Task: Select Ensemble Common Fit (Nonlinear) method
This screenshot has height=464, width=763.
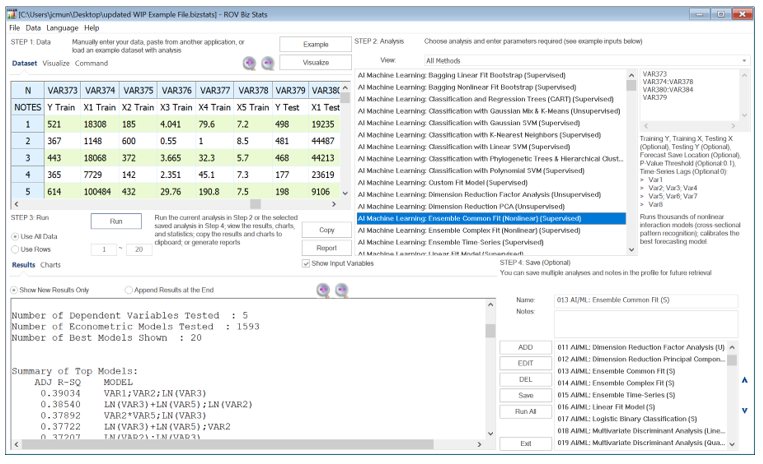Action: click(x=490, y=218)
